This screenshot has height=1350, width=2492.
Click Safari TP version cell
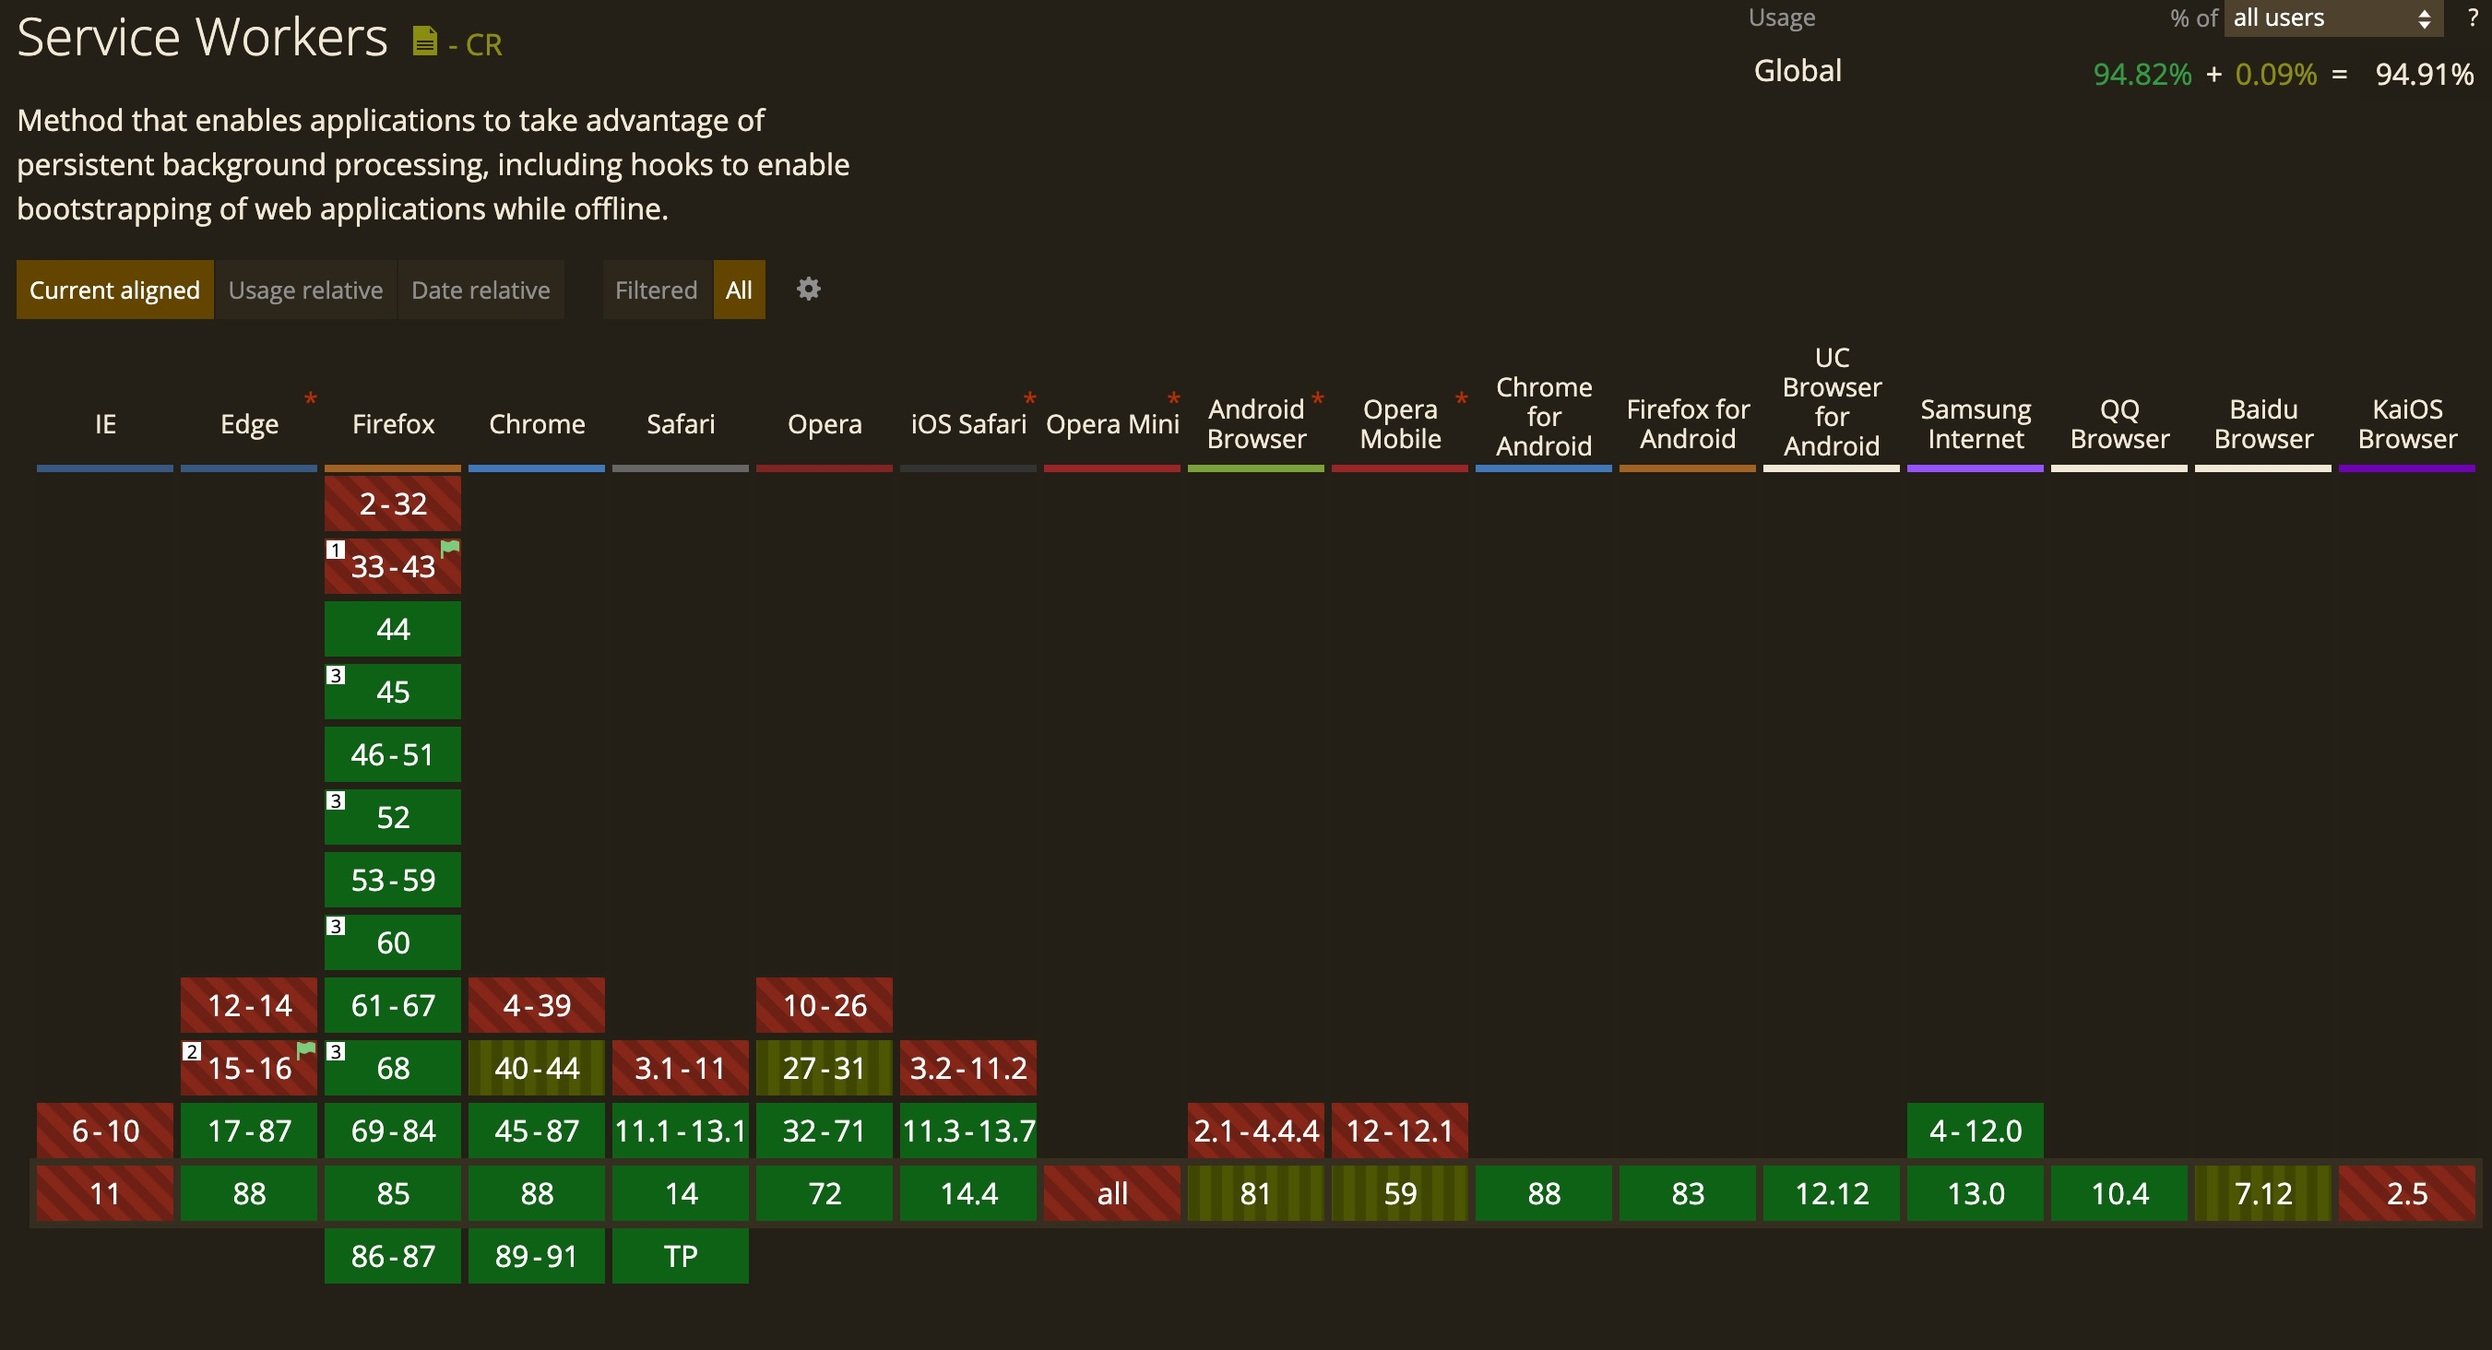pos(680,1256)
